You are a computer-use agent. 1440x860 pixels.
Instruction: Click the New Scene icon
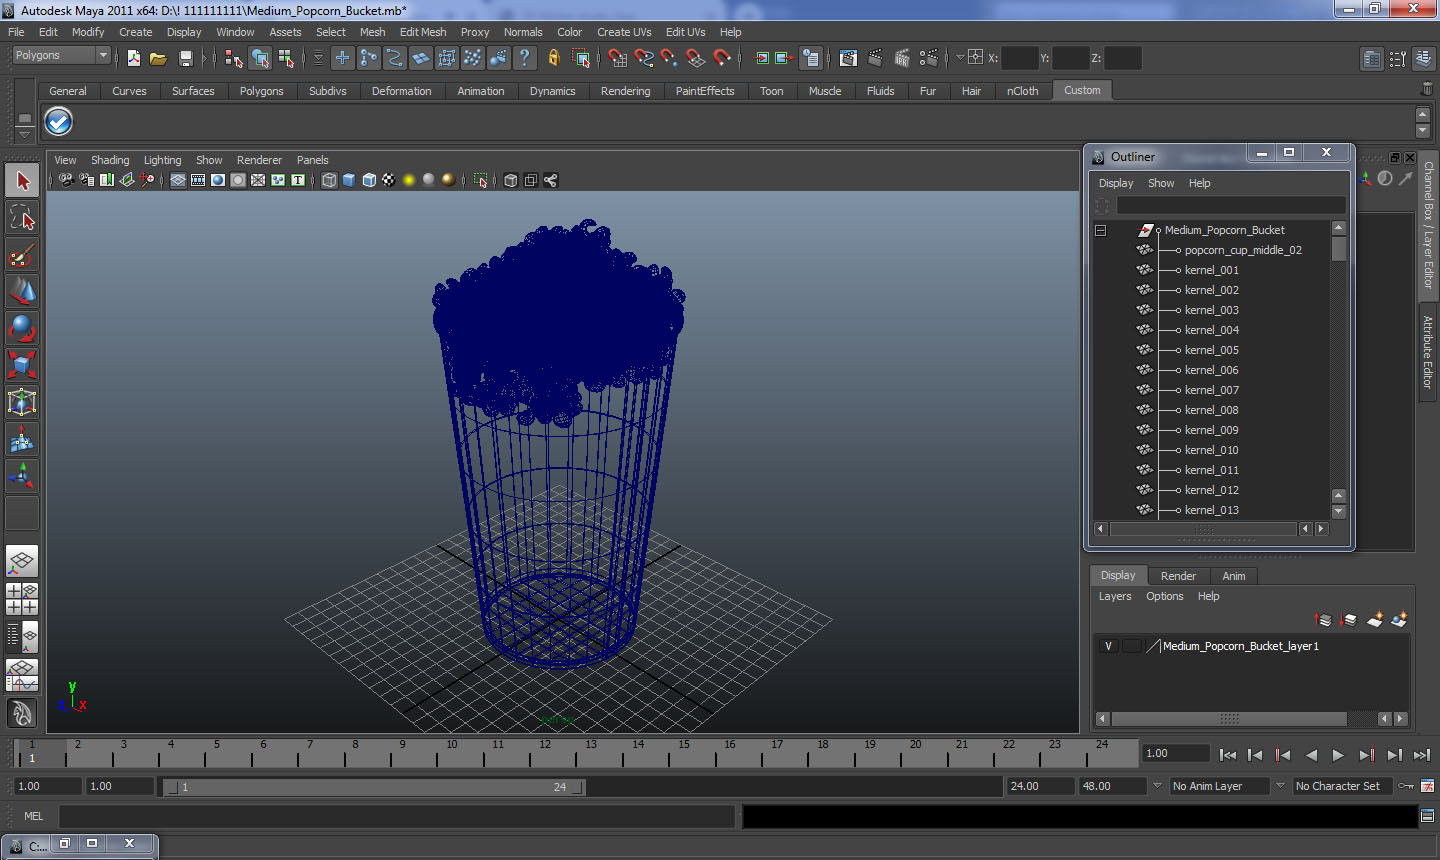click(133, 58)
